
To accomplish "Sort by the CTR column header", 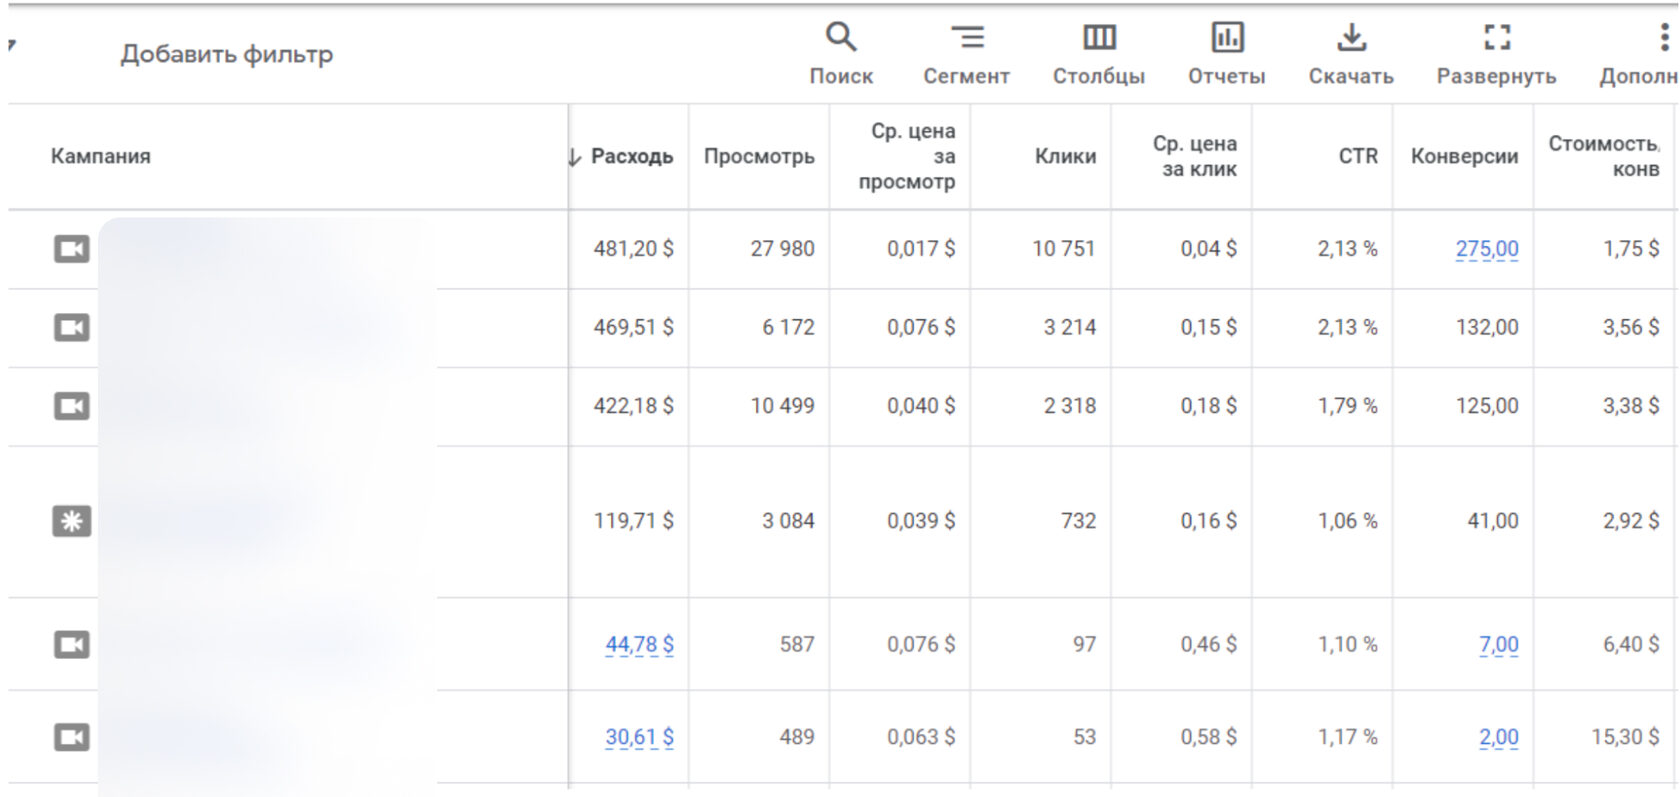I will point(1358,157).
